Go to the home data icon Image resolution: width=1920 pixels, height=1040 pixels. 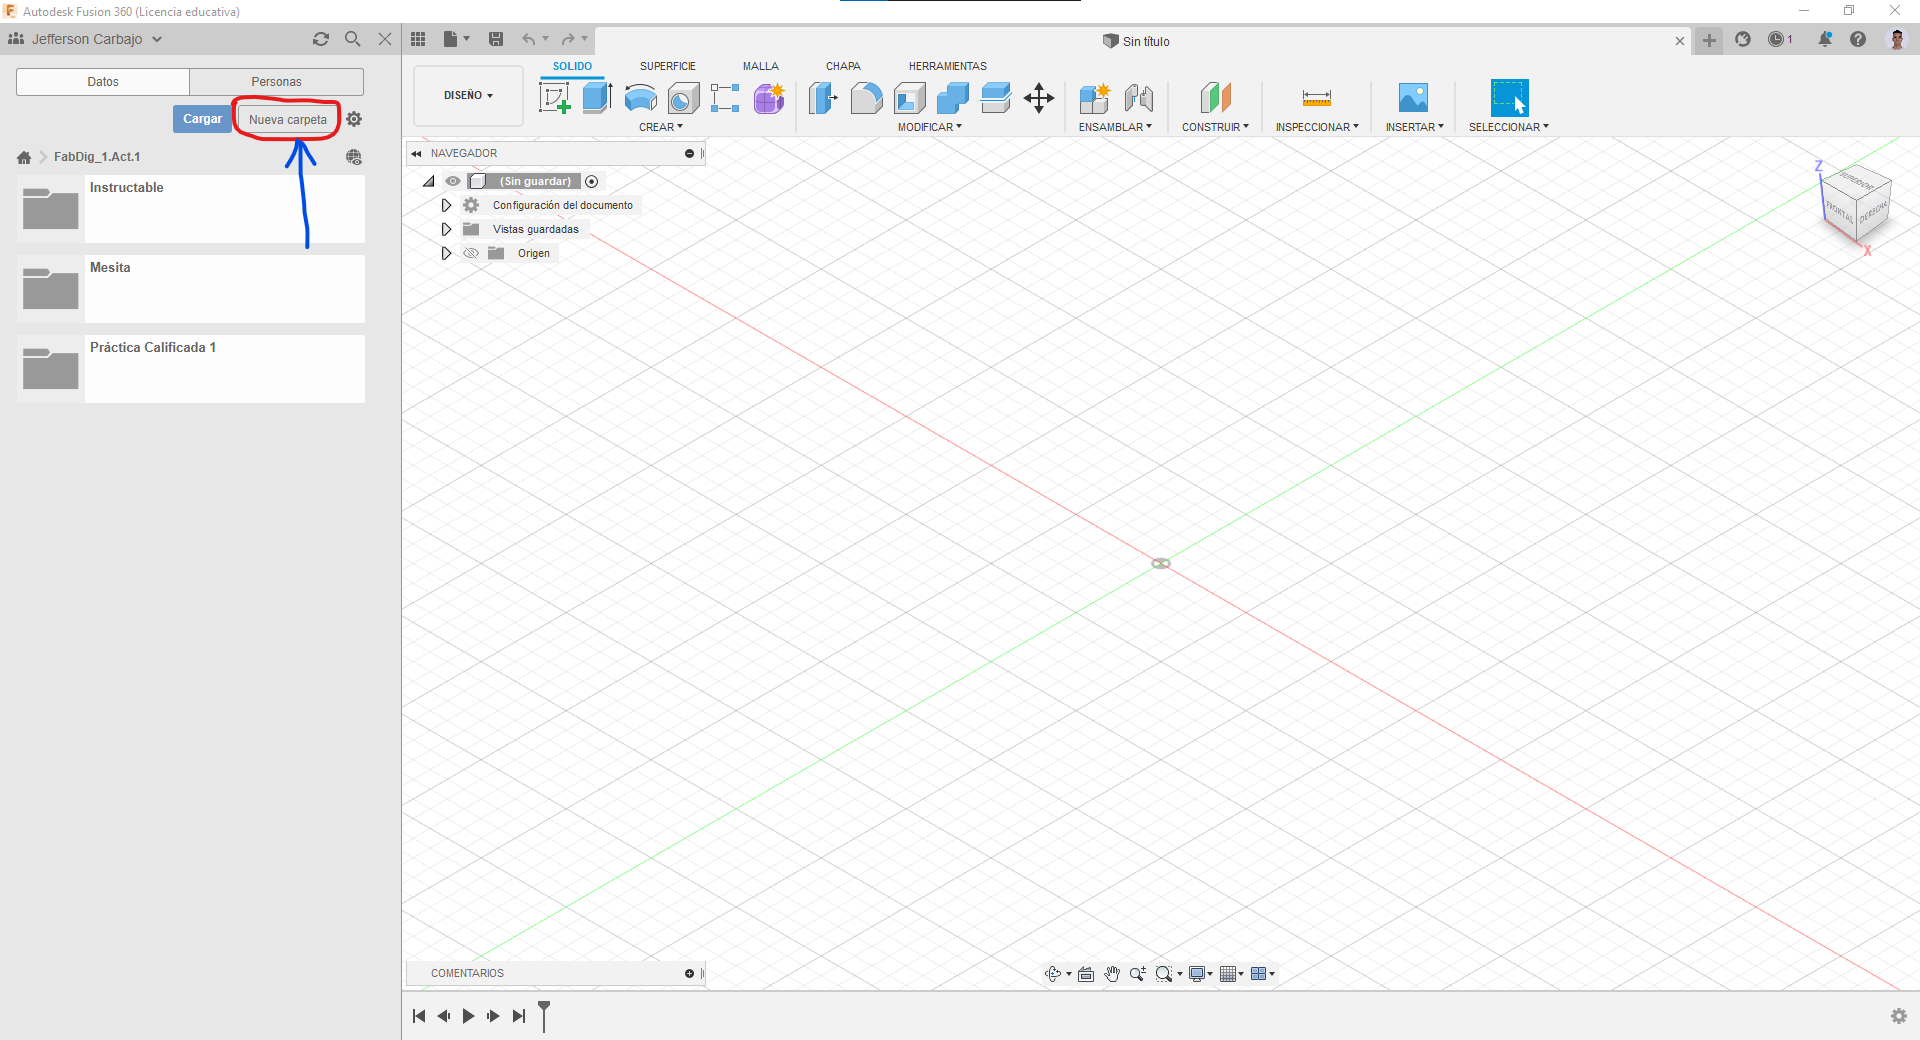point(24,157)
